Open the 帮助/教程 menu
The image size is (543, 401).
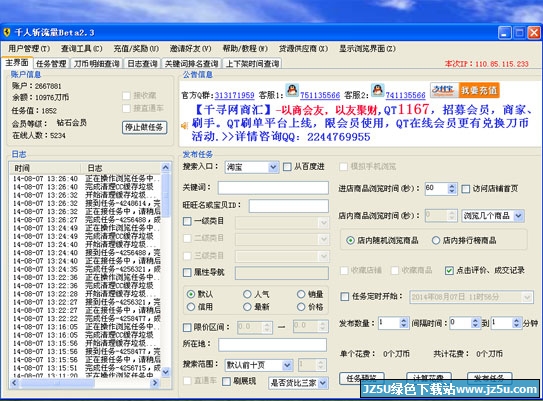click(x=245, y=48)
